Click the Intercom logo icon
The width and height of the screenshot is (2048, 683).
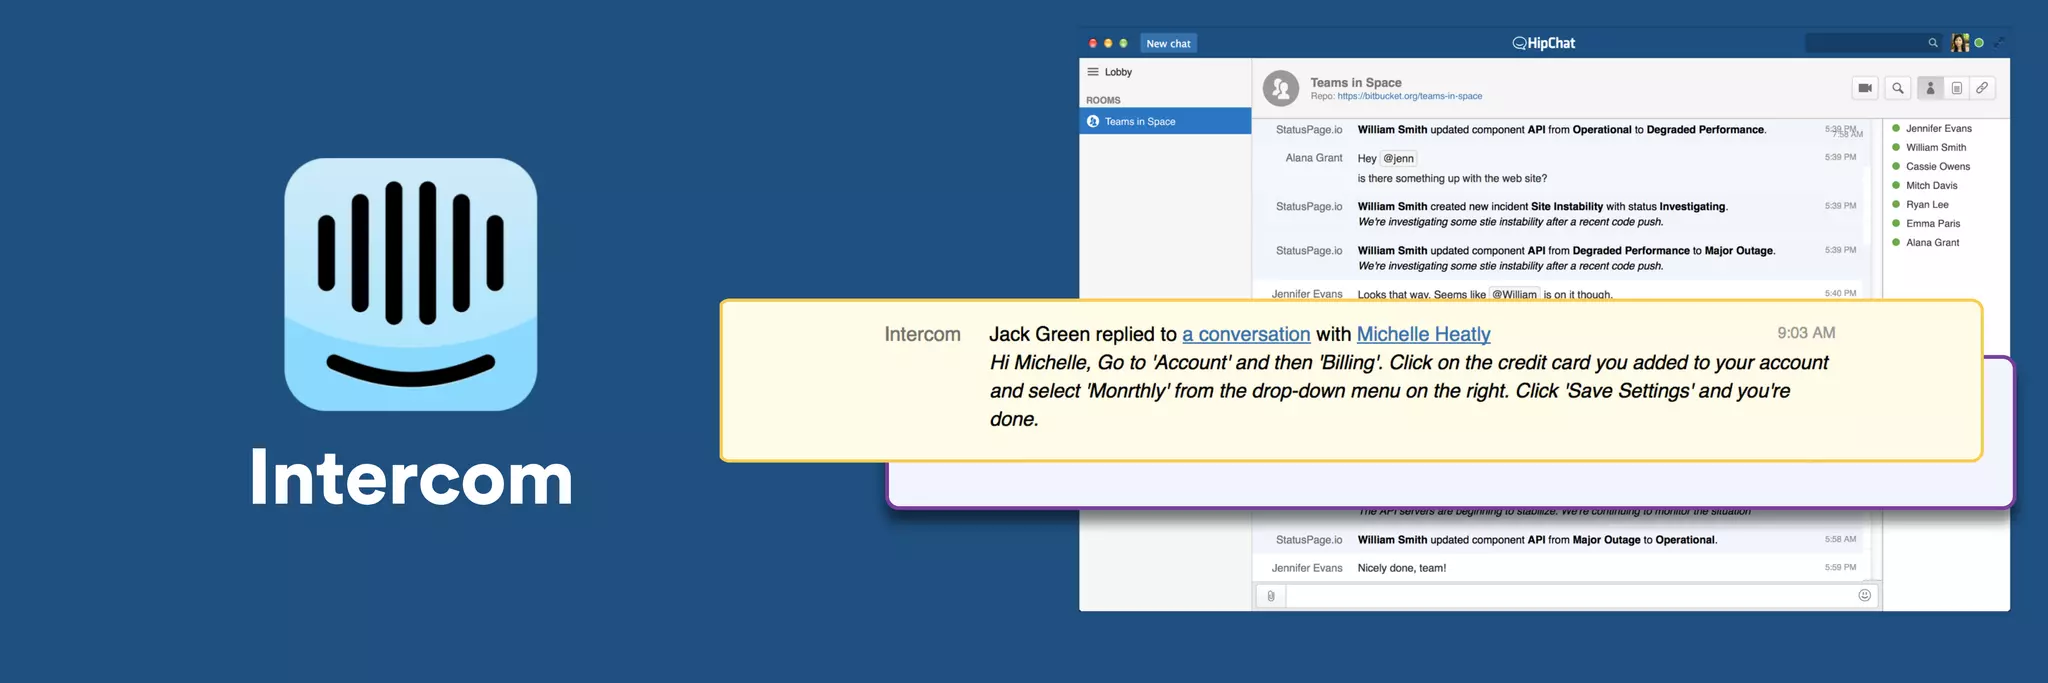[410, 284]
